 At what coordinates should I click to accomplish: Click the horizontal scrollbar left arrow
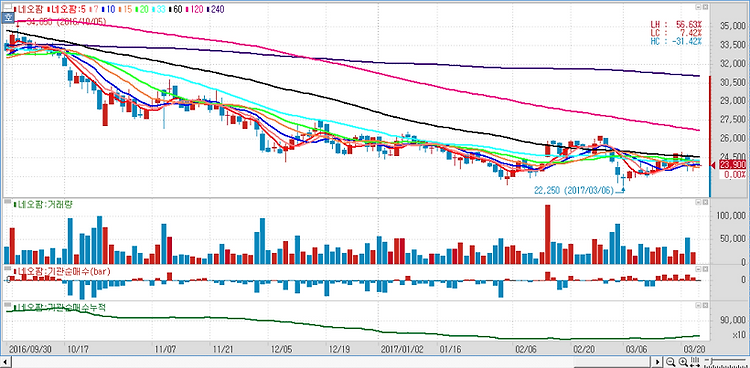(6, 362)
